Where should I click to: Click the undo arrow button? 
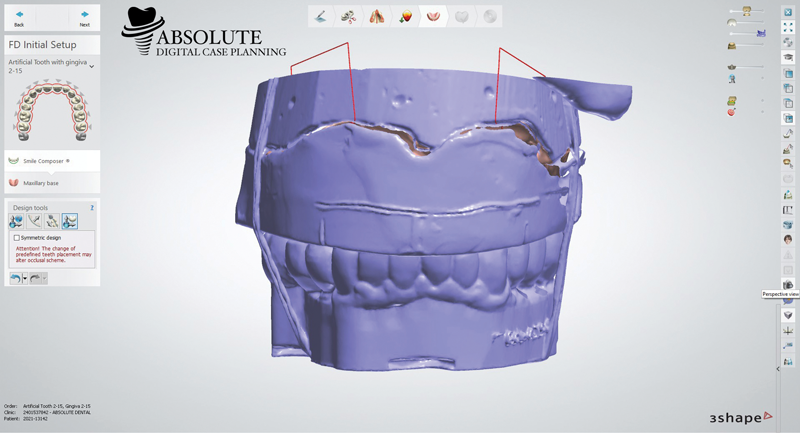(15, 278)
